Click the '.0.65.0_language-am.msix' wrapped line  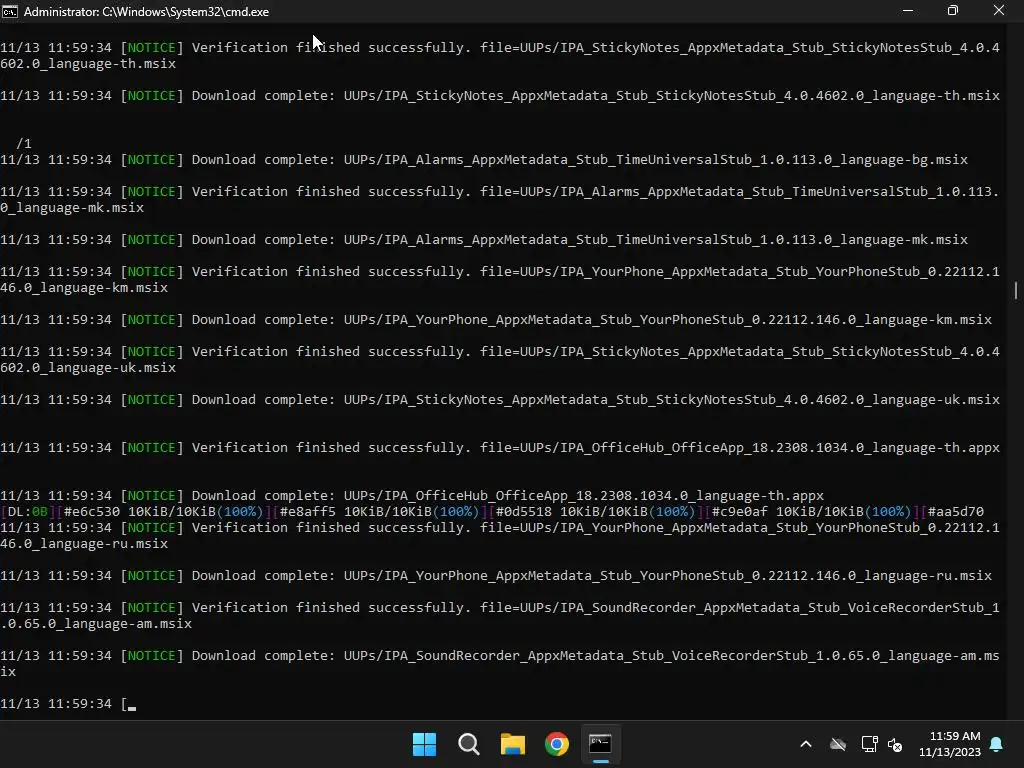click(96, 624)
